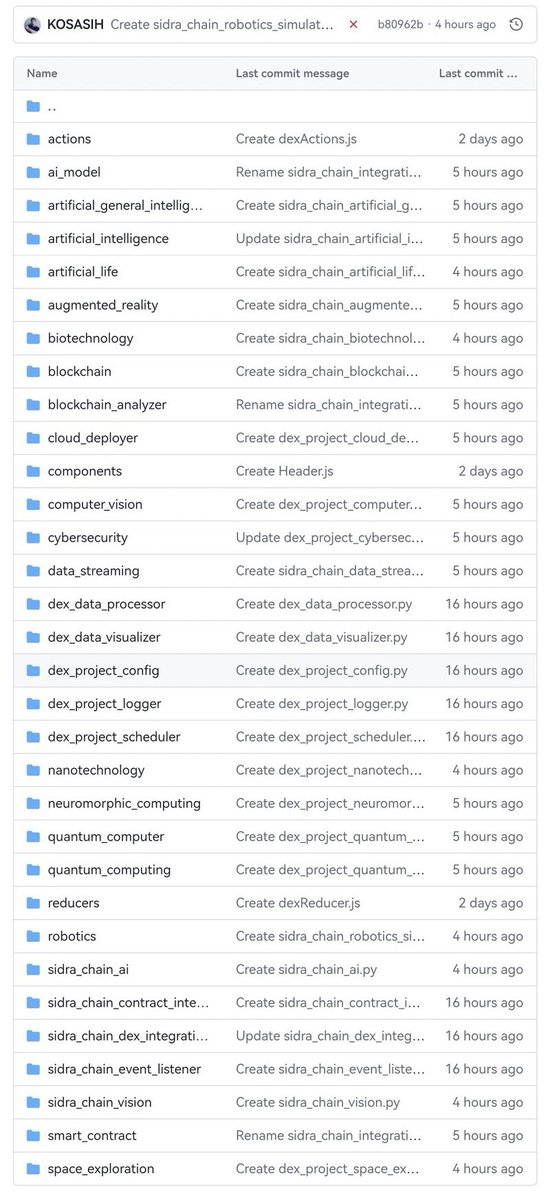Open latest commit message 'Create sidra_chain_robotics_simulat…'
Screen dimensions: 550x1200
tap(222, 24)
